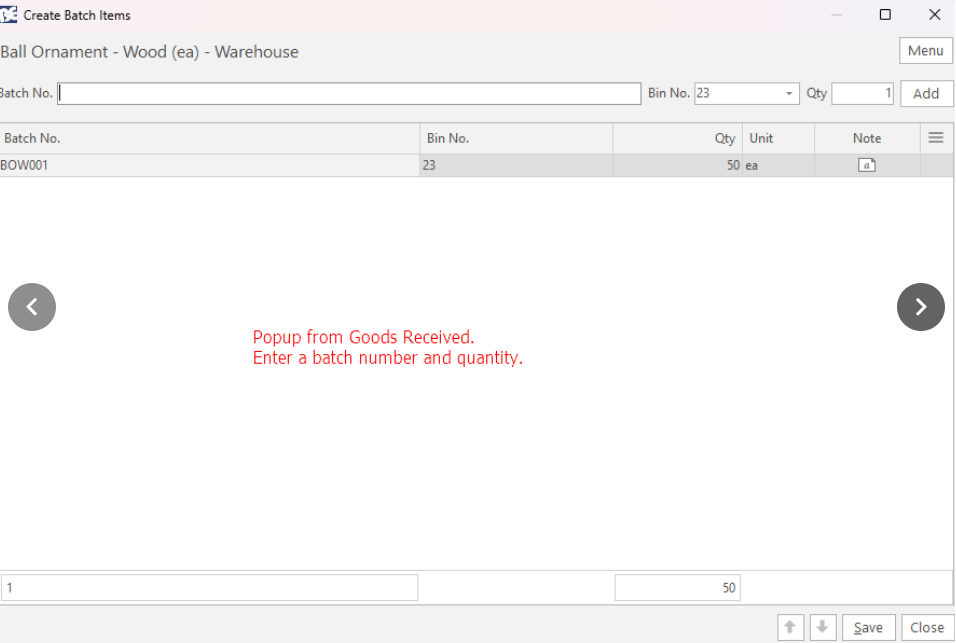The height and width of the screenshot is (643, 956).
Task: Move selected row up arrow
Action: click(x=790, y=627)
